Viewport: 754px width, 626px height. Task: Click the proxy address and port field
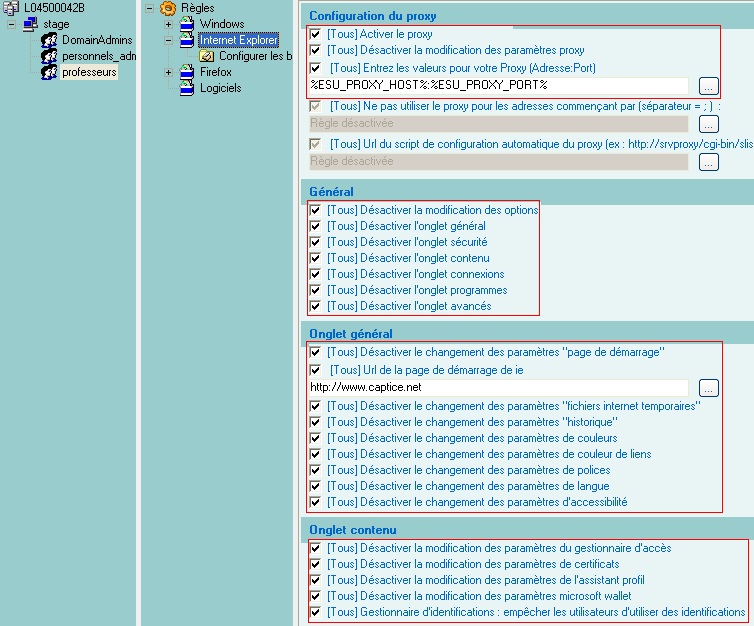click(x=497, y=85)
